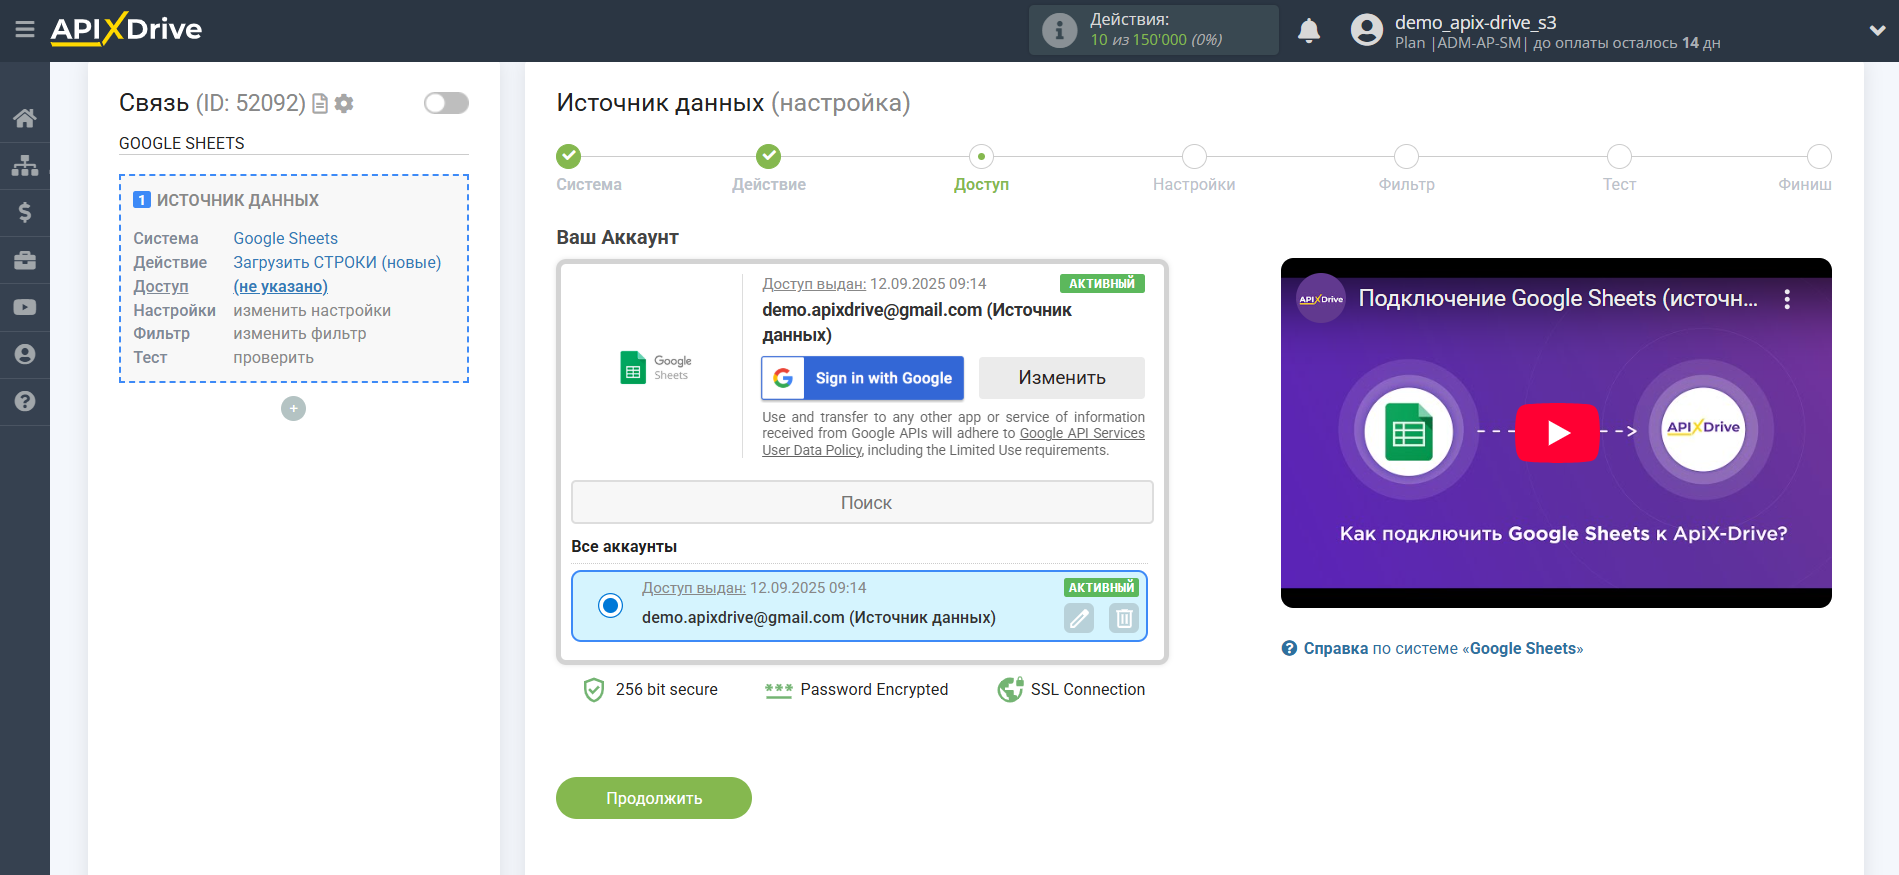1899x875 pixels.
Task: Click Загрузить СТРОКИ (новые) link
Action: (x=337, y=262)
